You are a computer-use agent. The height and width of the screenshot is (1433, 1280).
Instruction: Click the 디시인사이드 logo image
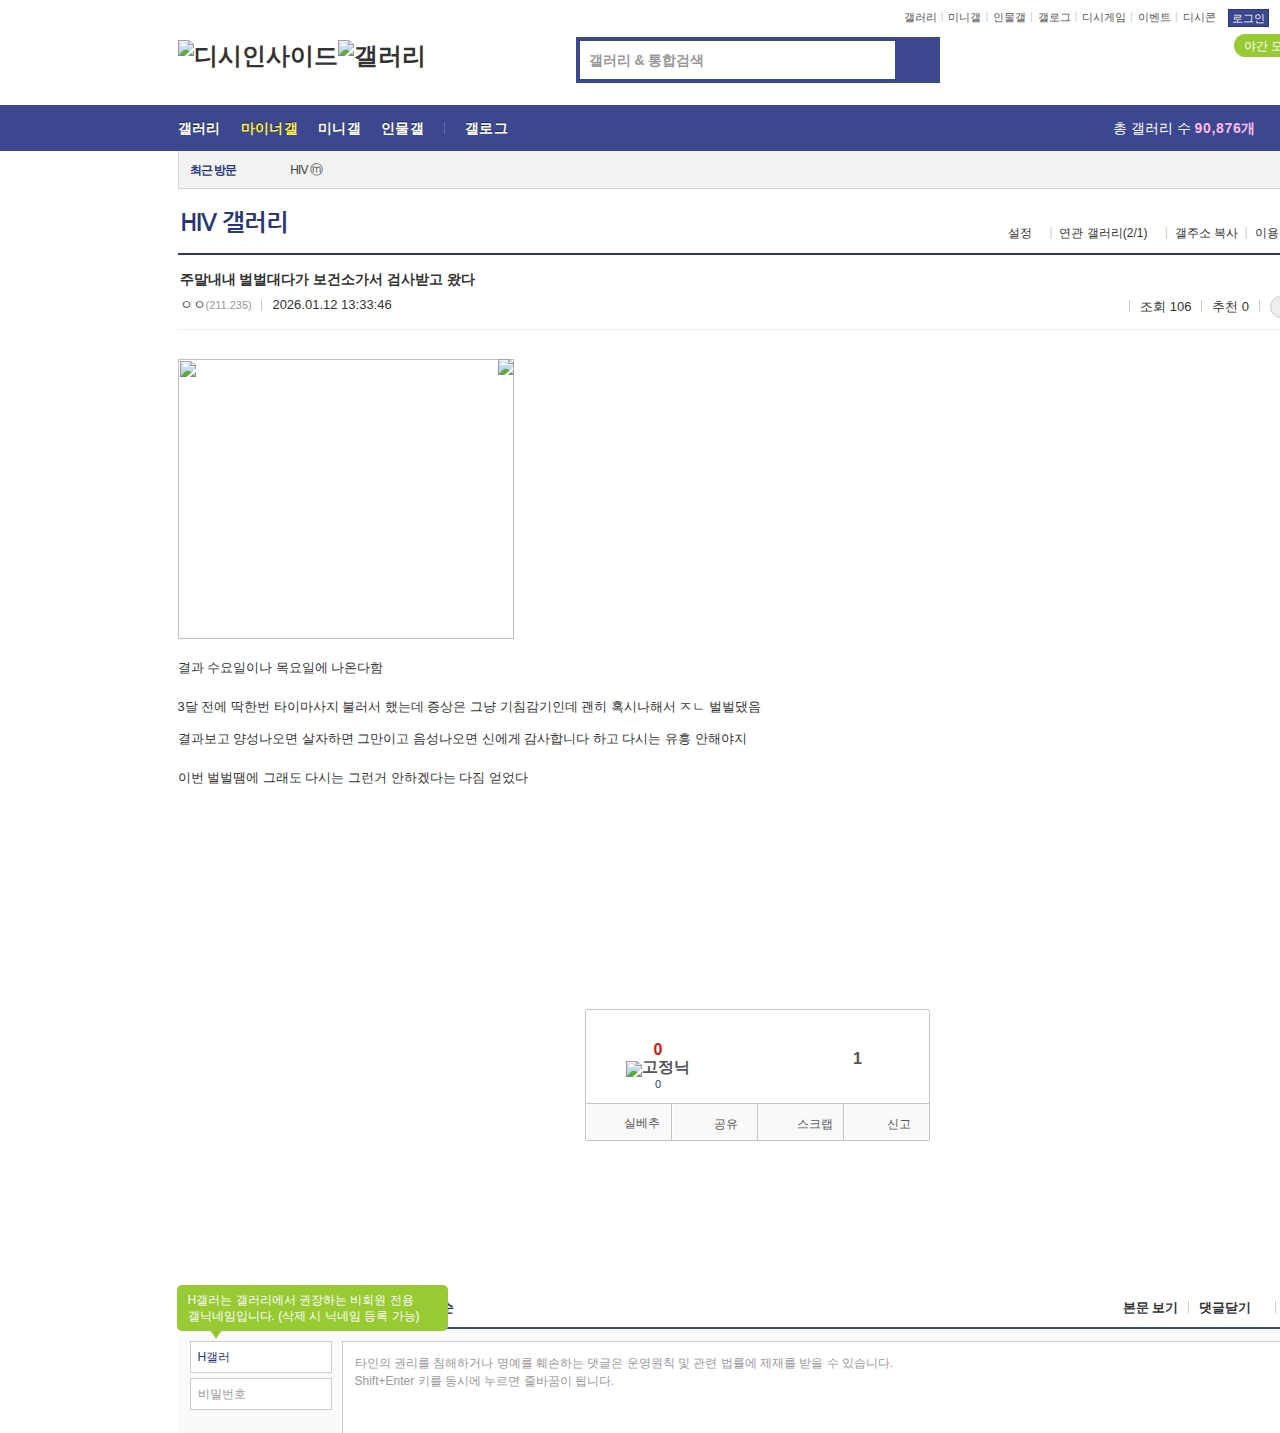257,55
